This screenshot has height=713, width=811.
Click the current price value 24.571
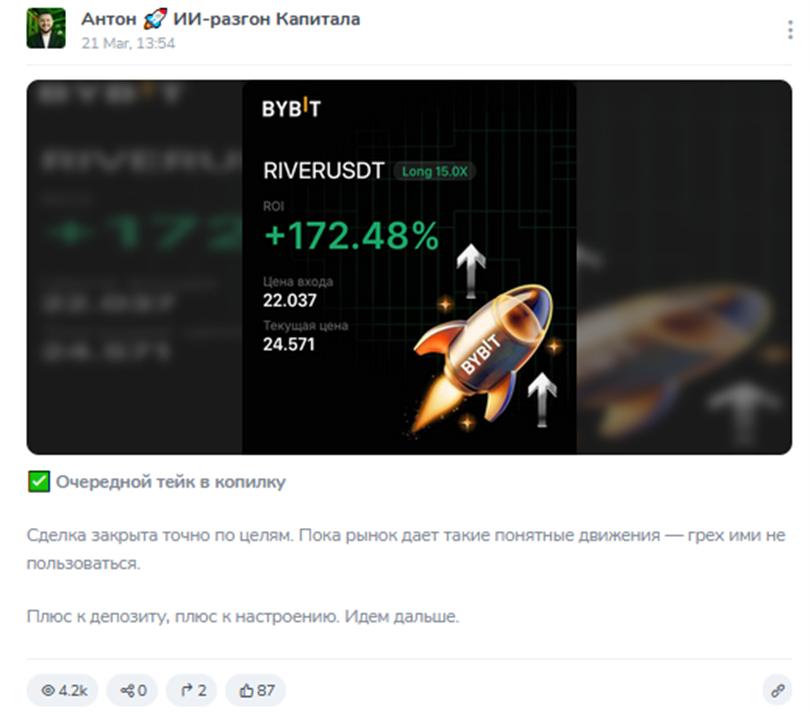click(289, 344)
